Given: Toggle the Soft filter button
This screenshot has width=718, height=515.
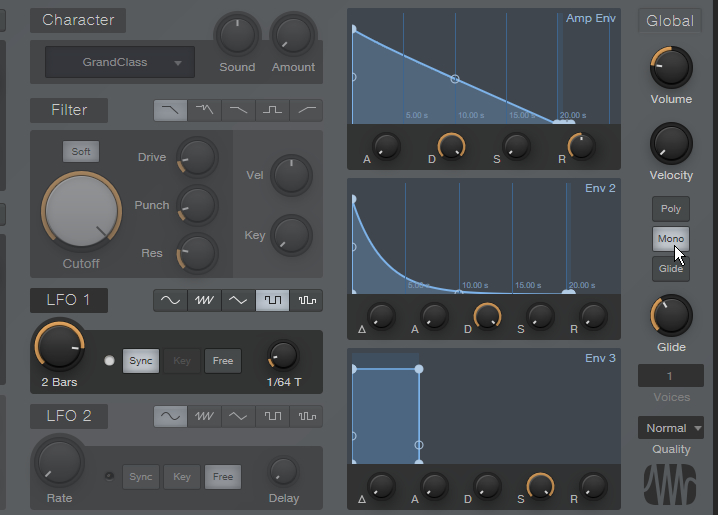Looking at the screenshot, I should (81, 152).
